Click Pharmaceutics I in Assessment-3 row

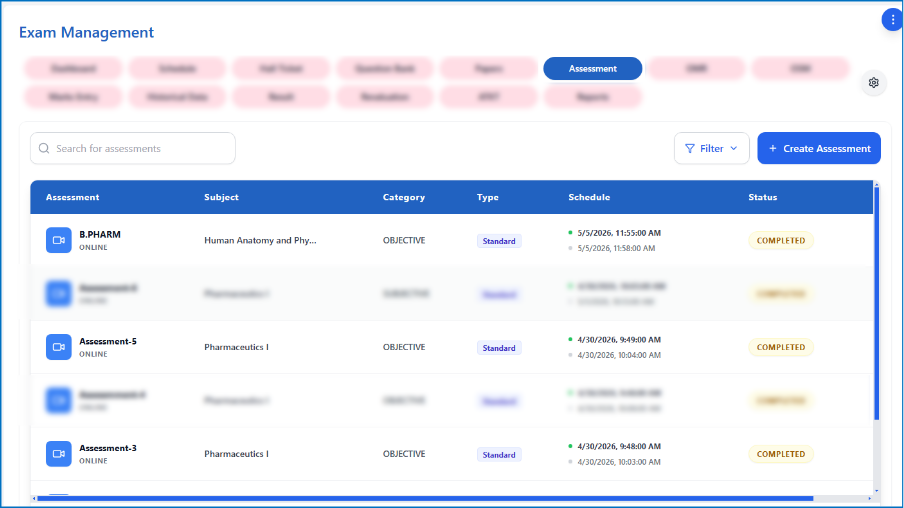click(x=236, y=454)
